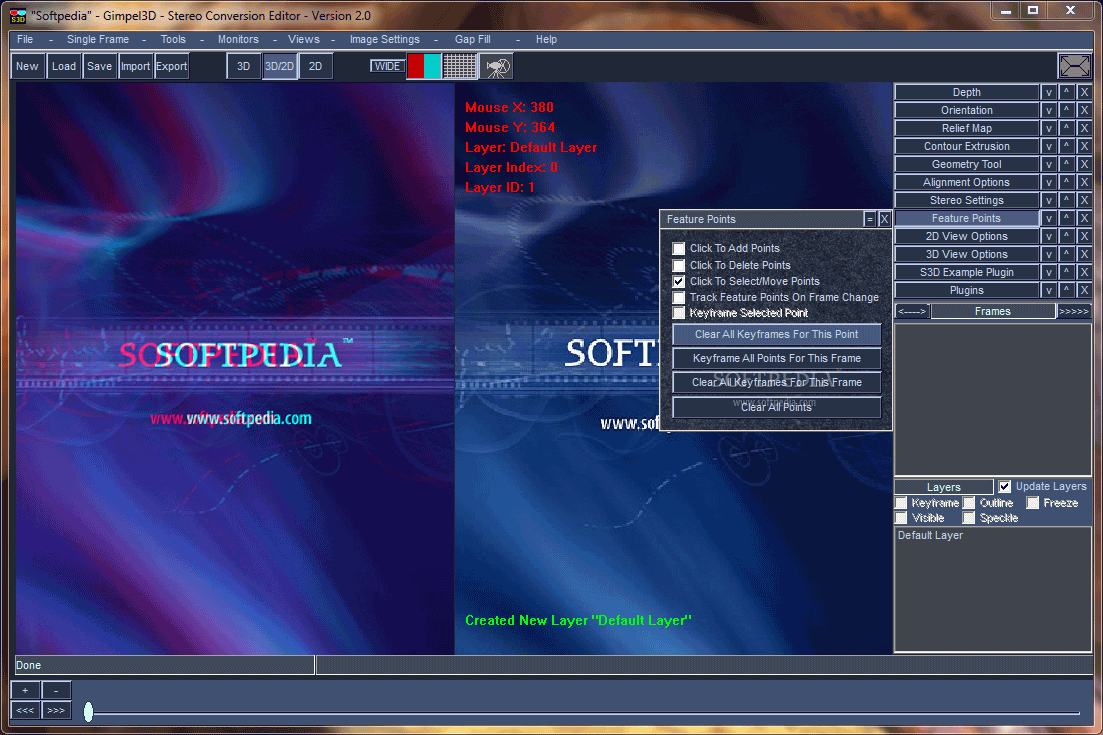Open the File menu

click(x=25, y=39)
